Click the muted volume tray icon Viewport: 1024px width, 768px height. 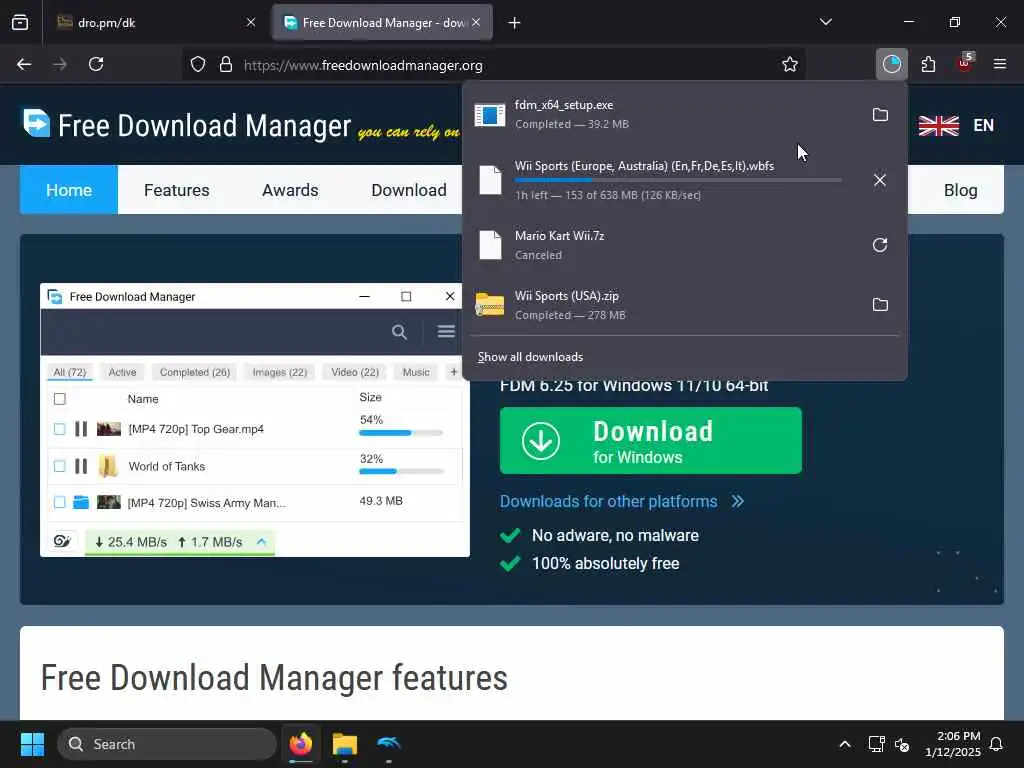pos(902,744)
